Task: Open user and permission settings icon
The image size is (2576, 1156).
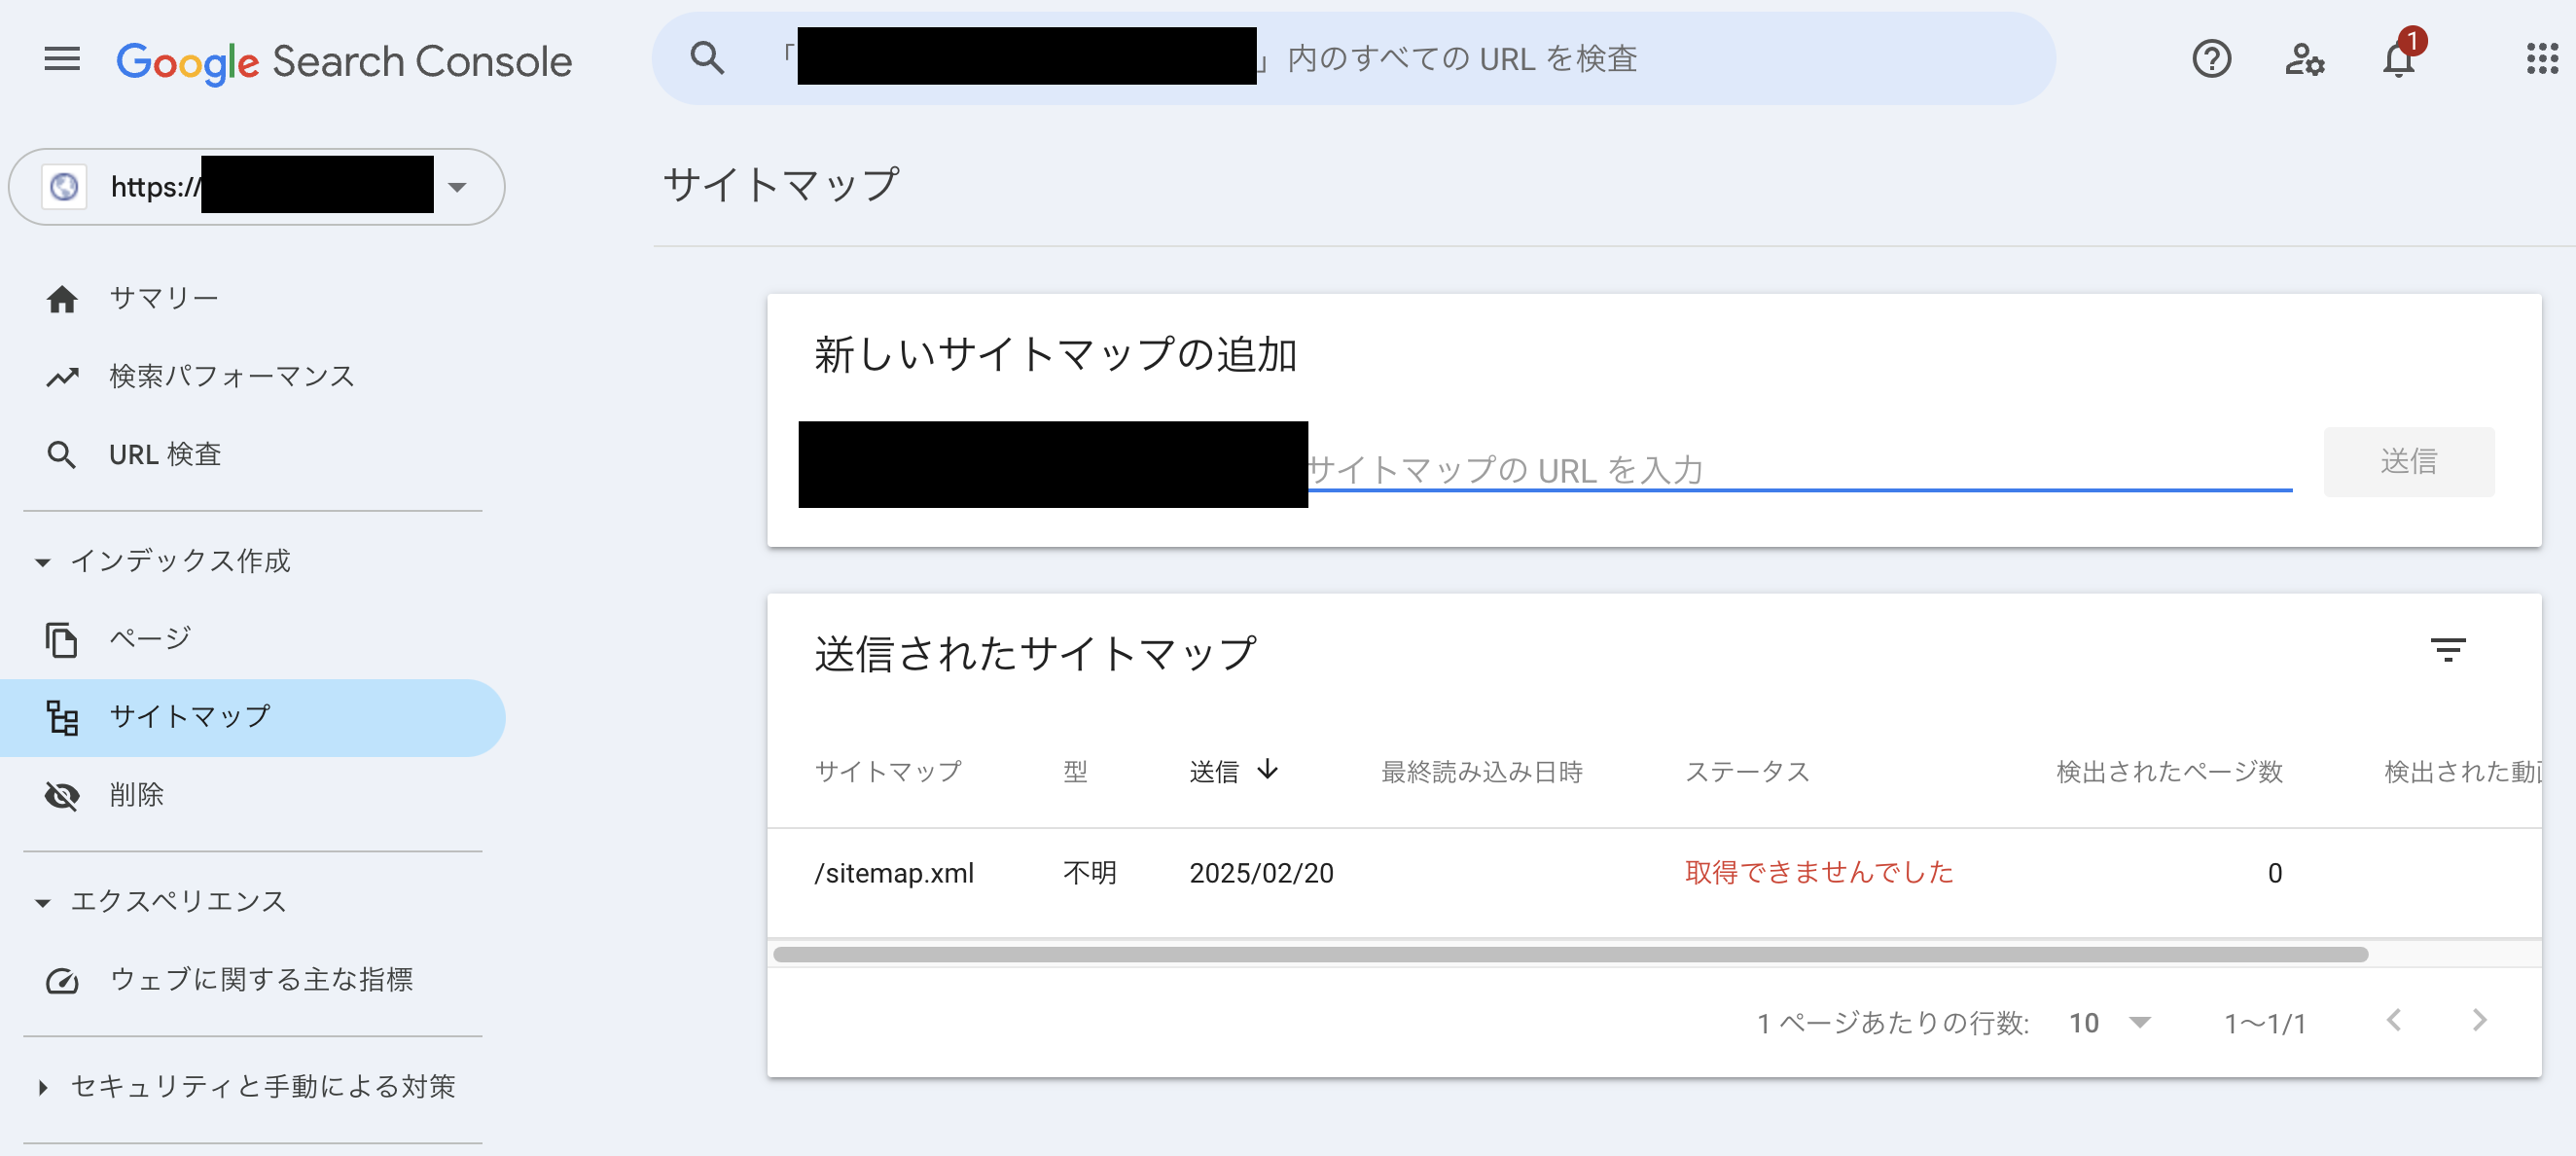Action: (x=2304, y=59)
